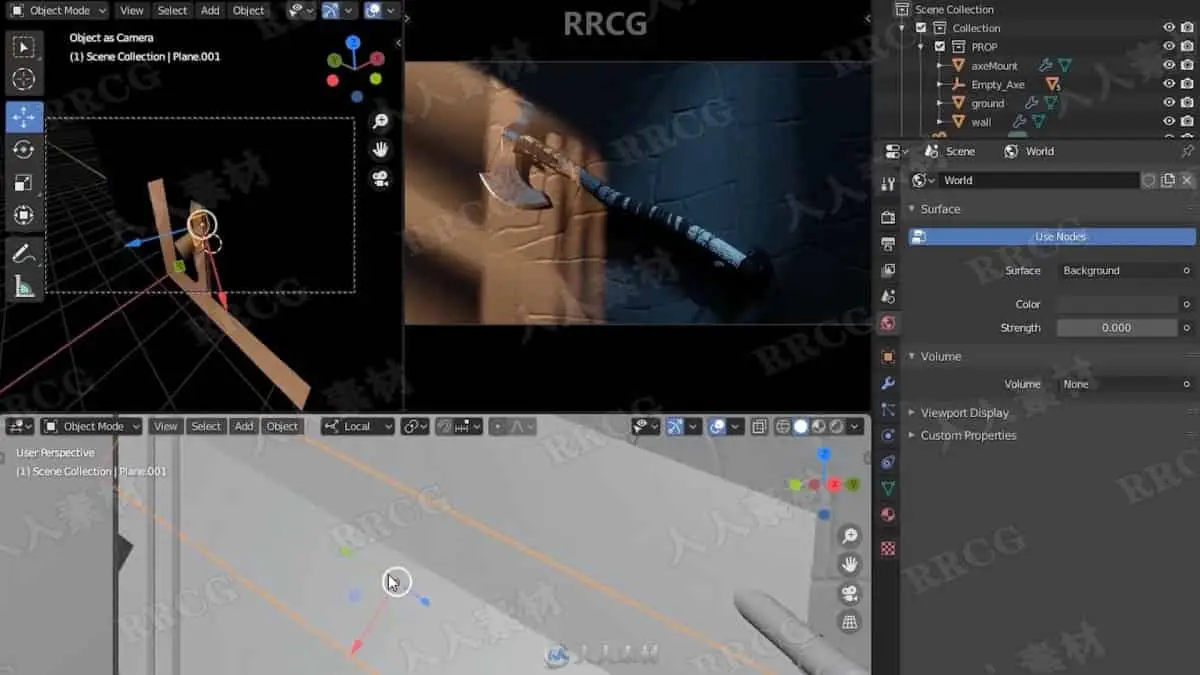Screen dimensions: 1200x675
Task: Hide axeMount in viewport
Action: 1168,65
